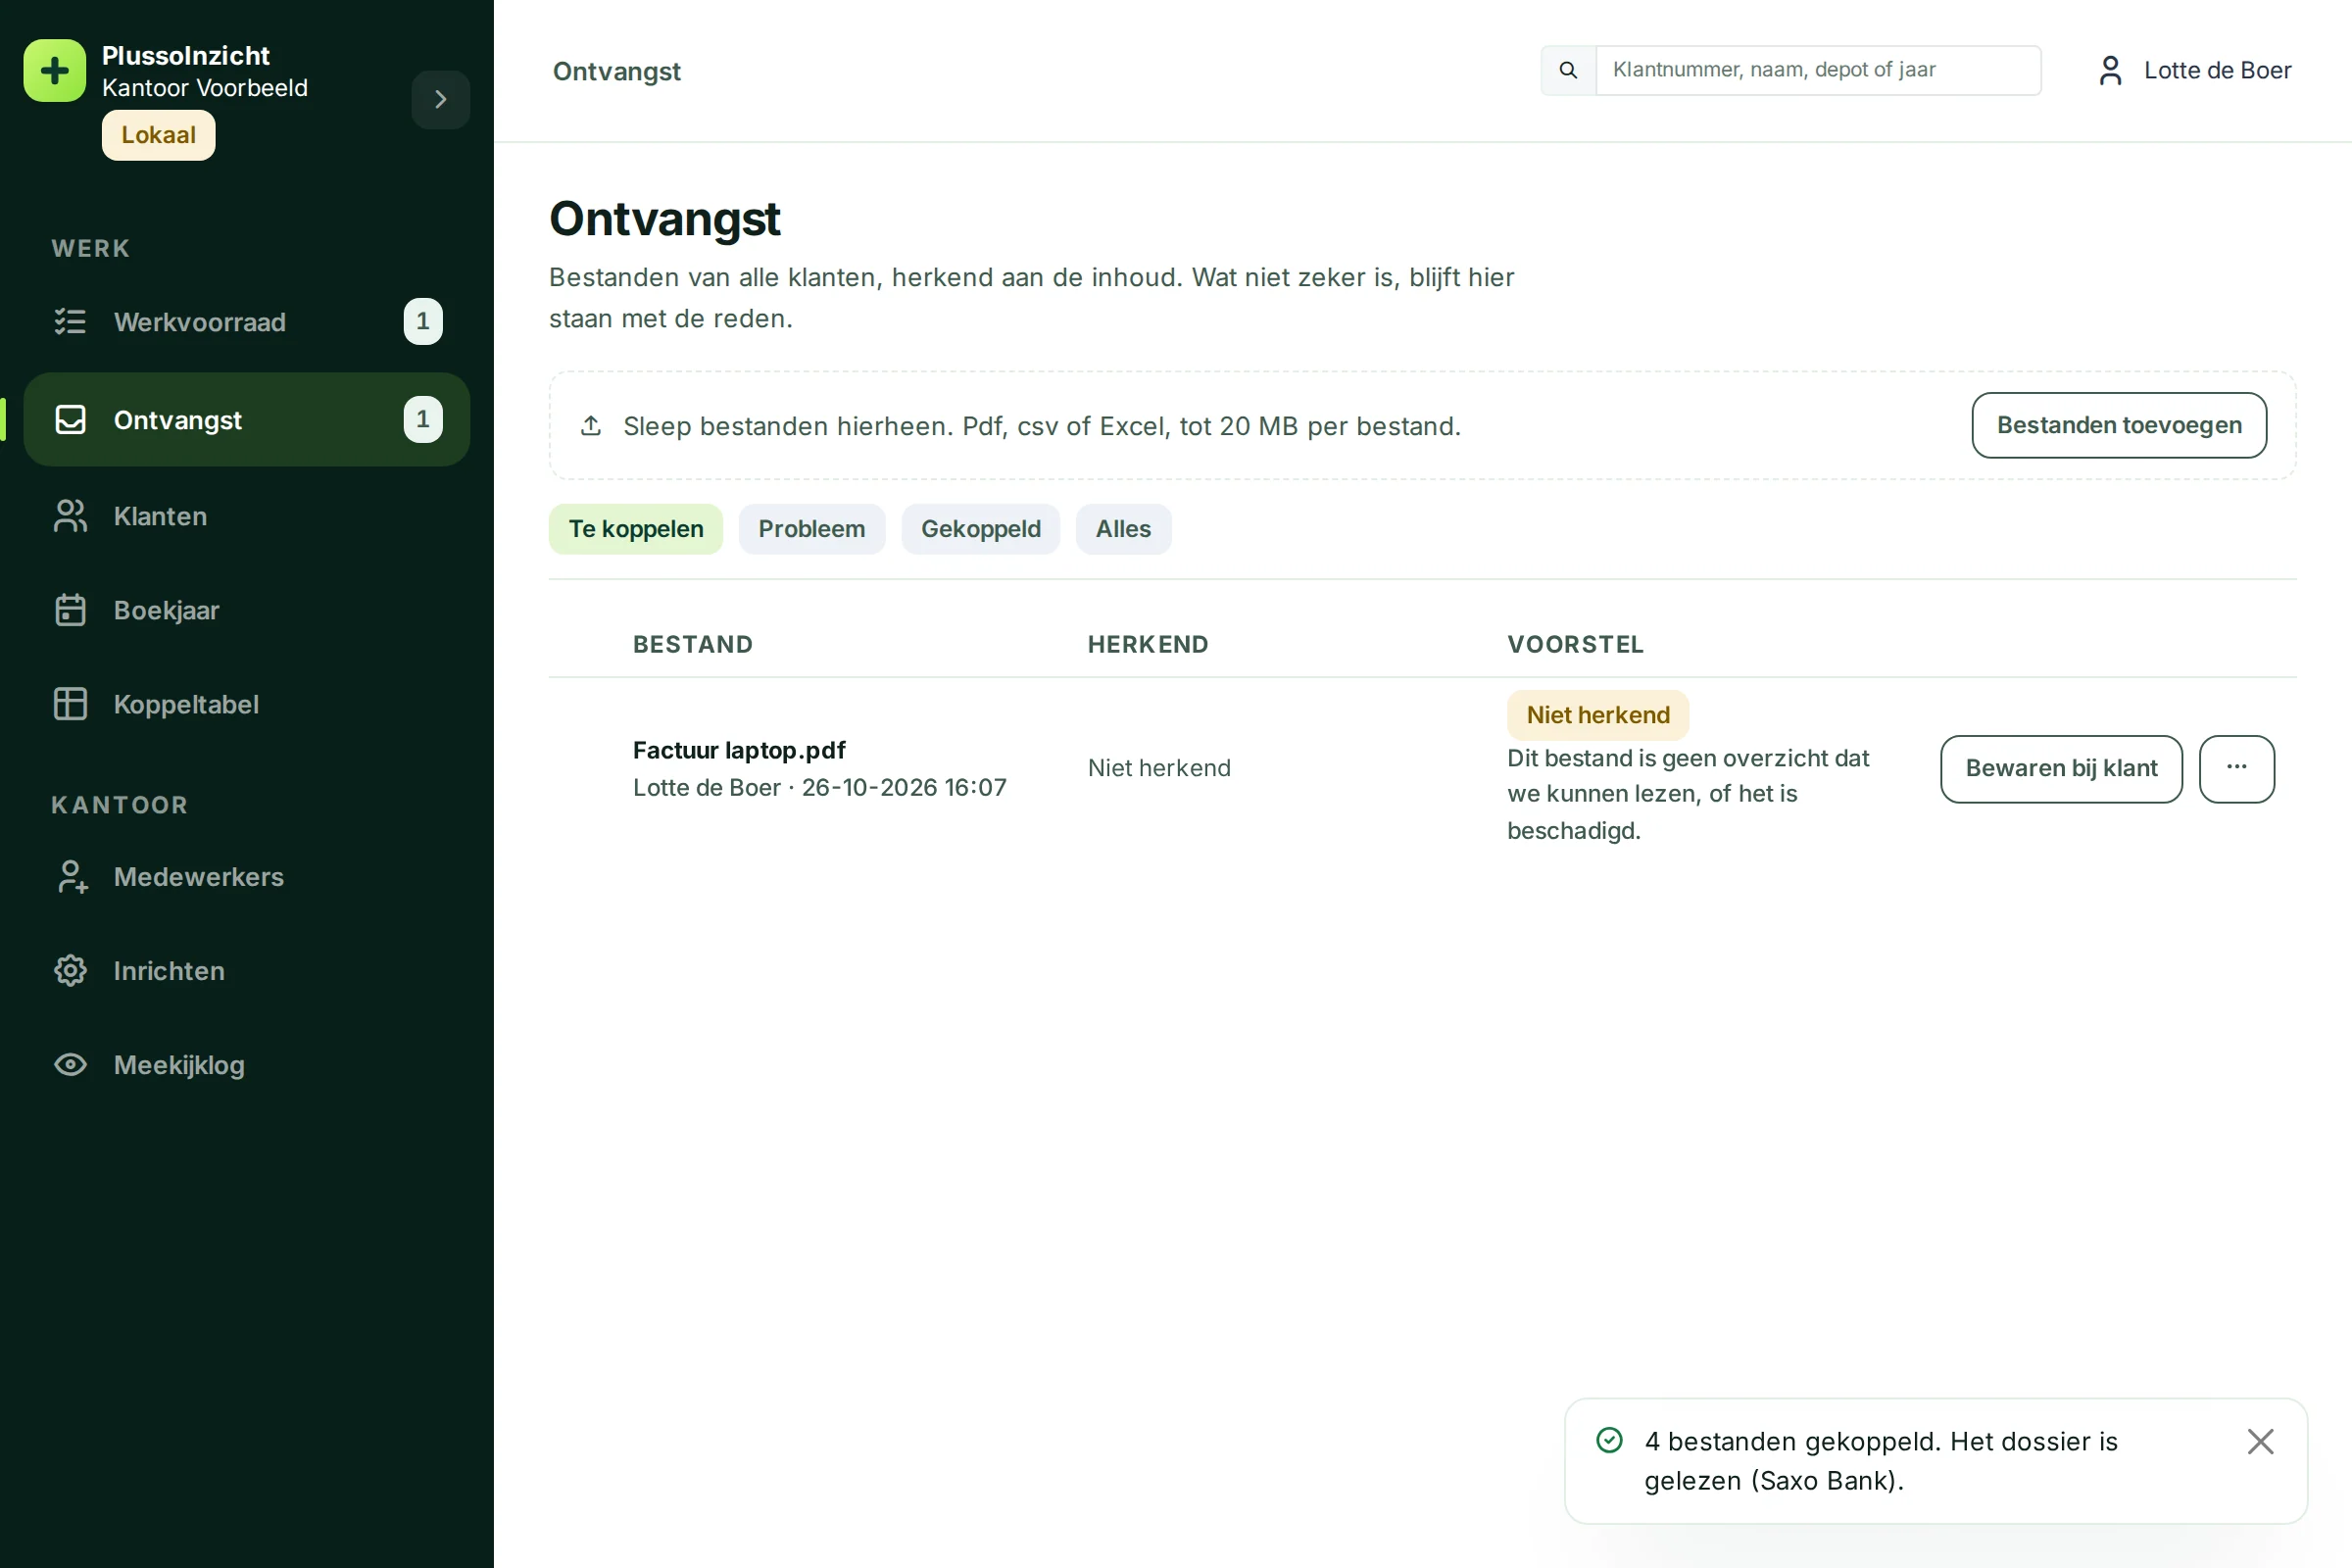Click the Werkvoorraad count badge '1'
Image resolution: width=2352 pixels, height=1568 pixels.
click(x=423, y=321)
